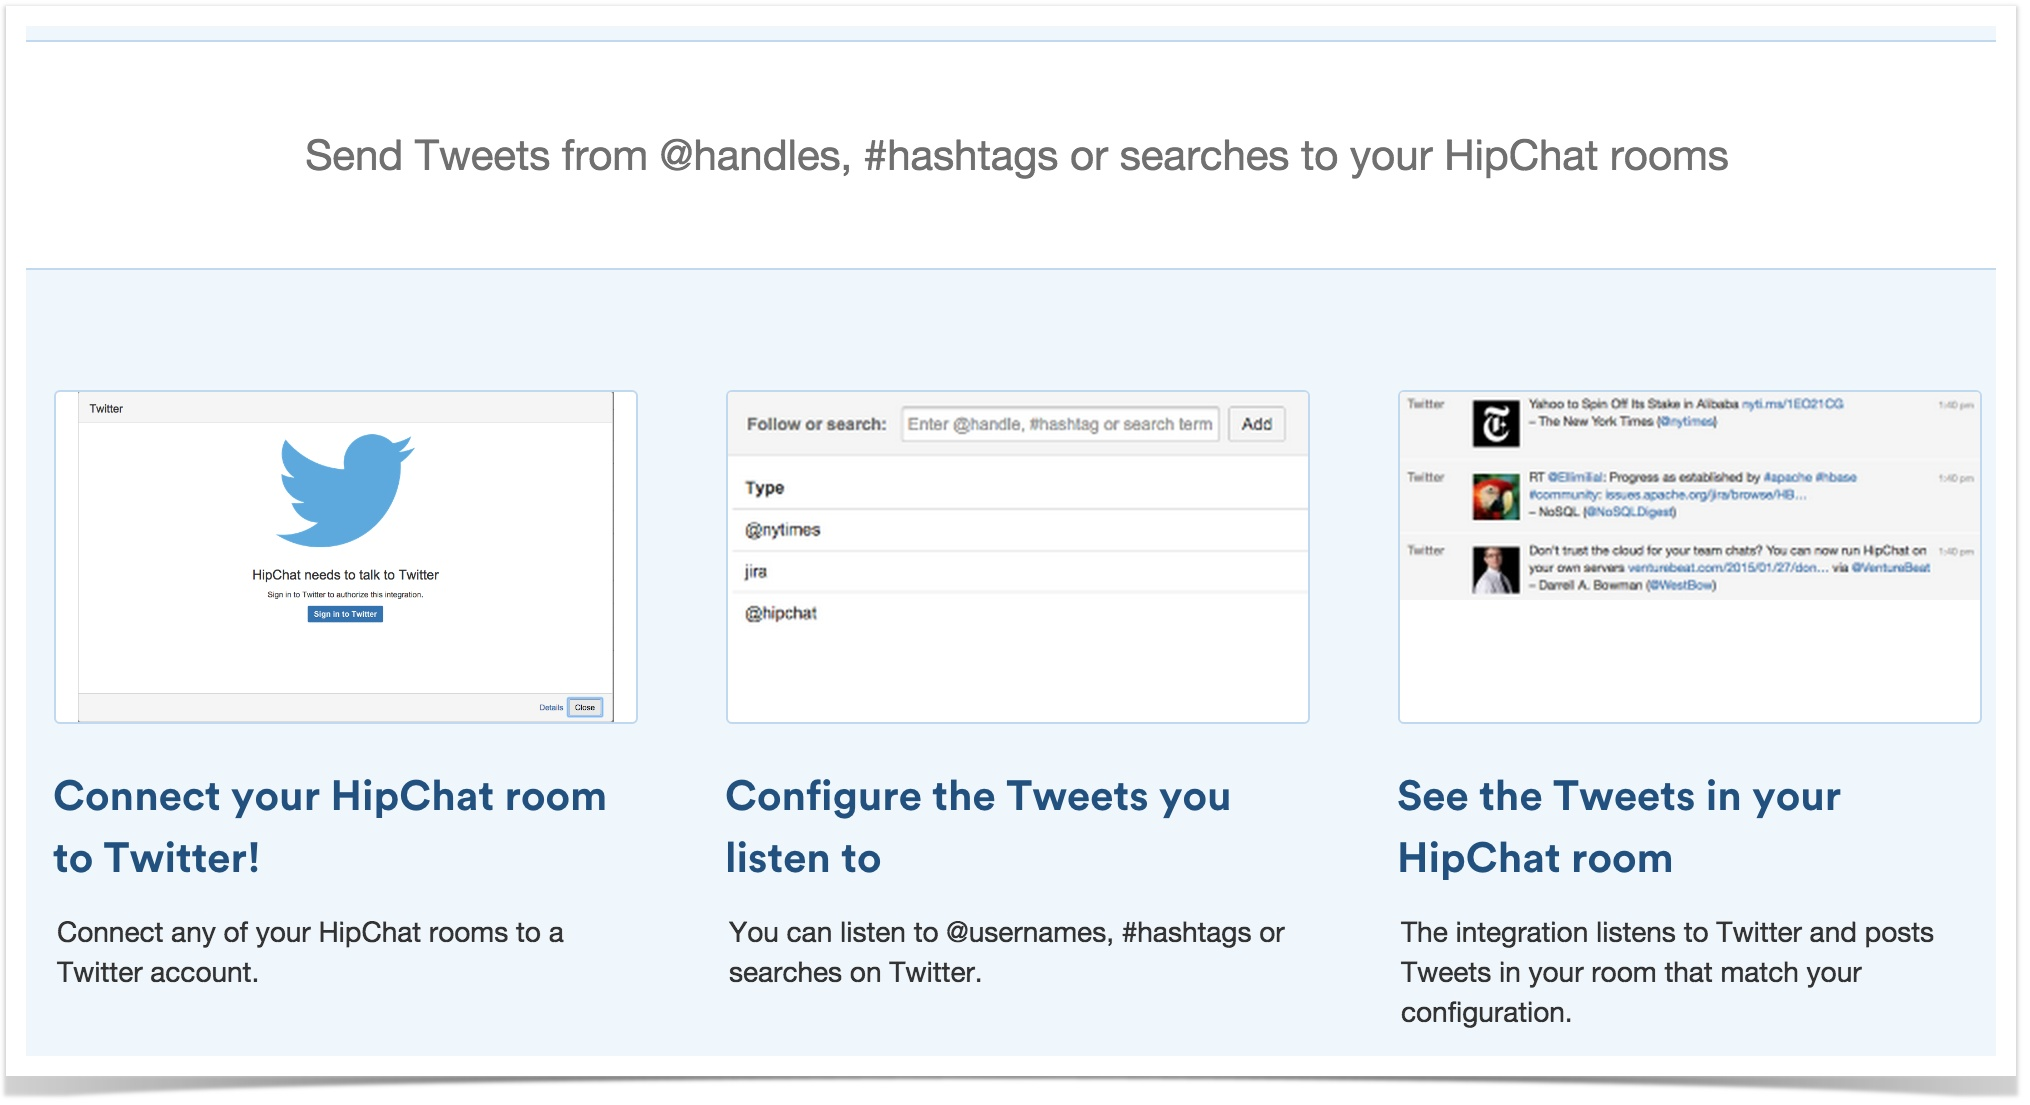Select the @nytimes row in list
Viewport: 2030px width, 1105px height.
[x=783, y=531]
